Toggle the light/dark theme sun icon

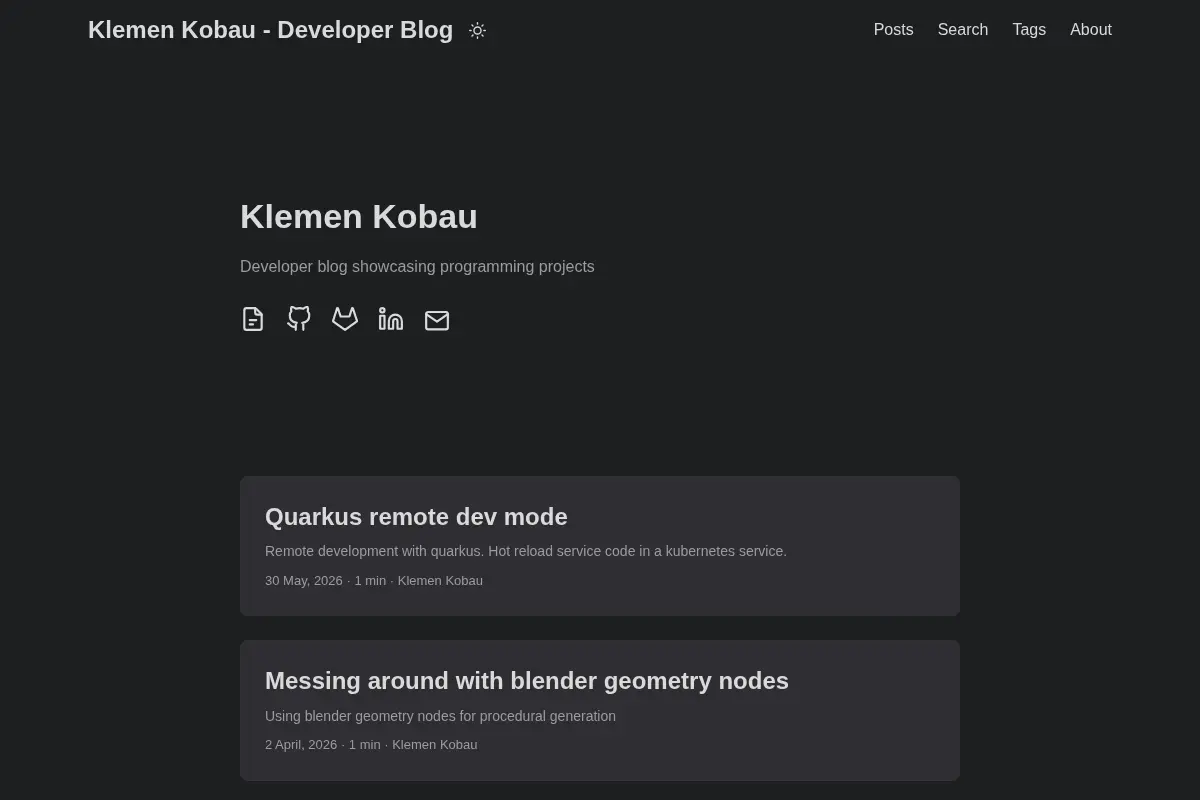coord(477,30)
